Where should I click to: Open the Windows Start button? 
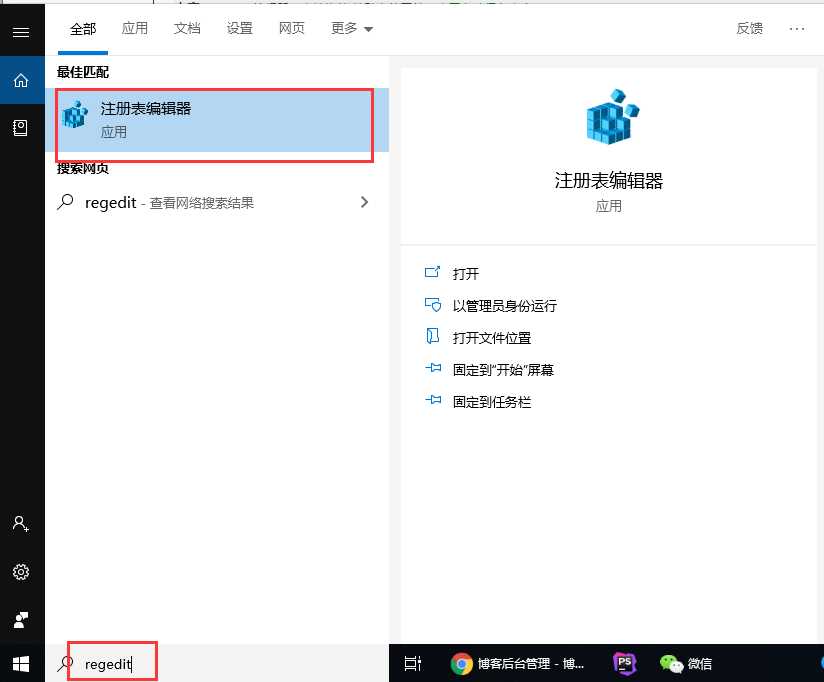pos(21,664)
